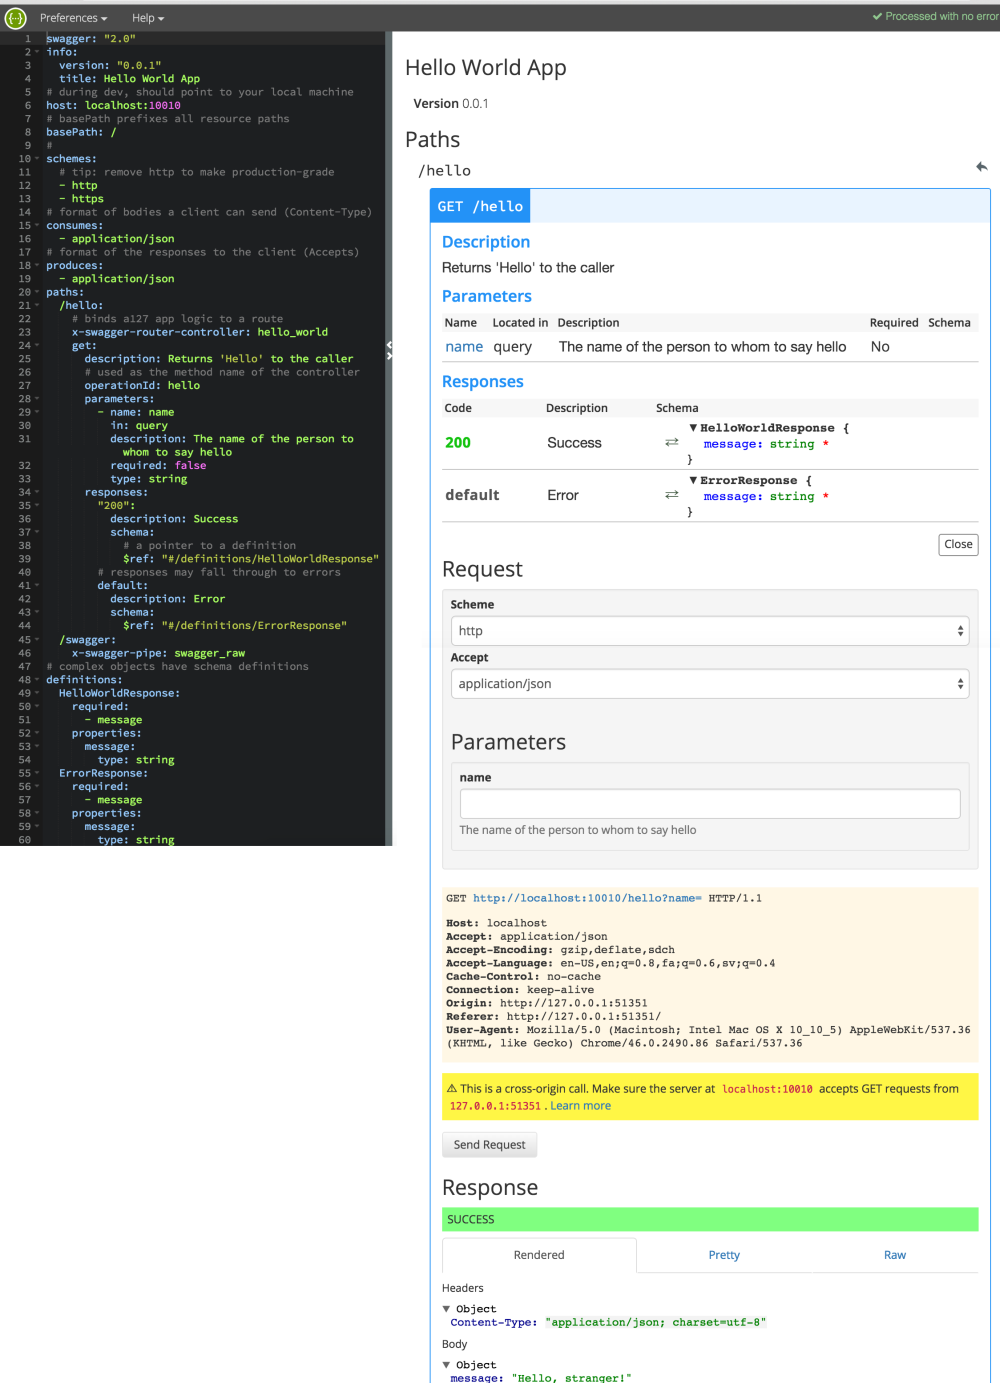Click swap-view icon next to HelloWorldResponse schema
The image size is (1000, 1383).
click(x=672, y=442)
